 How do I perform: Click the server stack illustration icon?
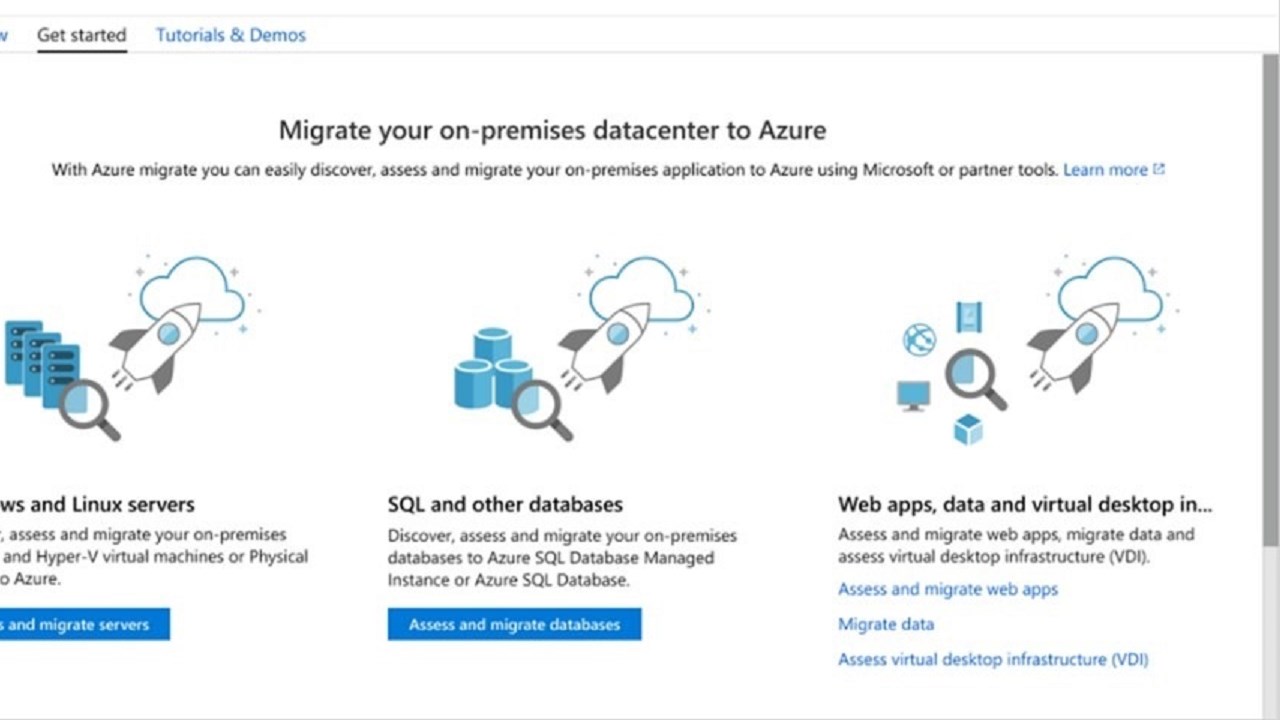click(40, 362)
